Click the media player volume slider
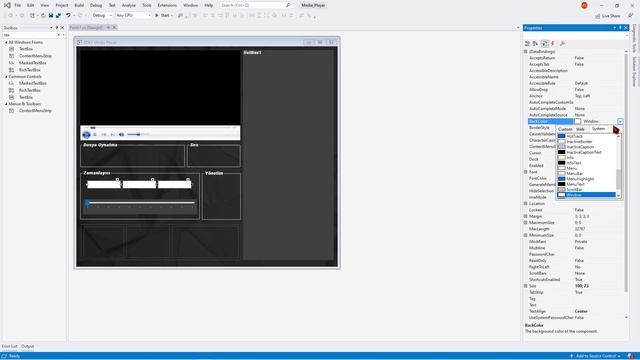The height and width of the screenshot is (360, 640). [x=138, y=134]
